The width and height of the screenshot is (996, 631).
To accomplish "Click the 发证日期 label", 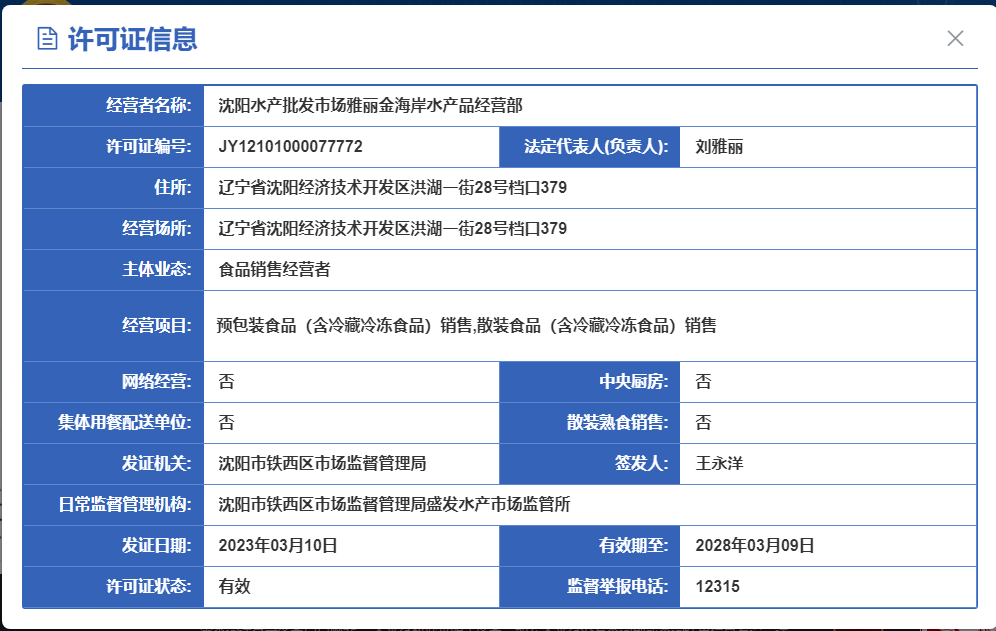I will [157, 546].
